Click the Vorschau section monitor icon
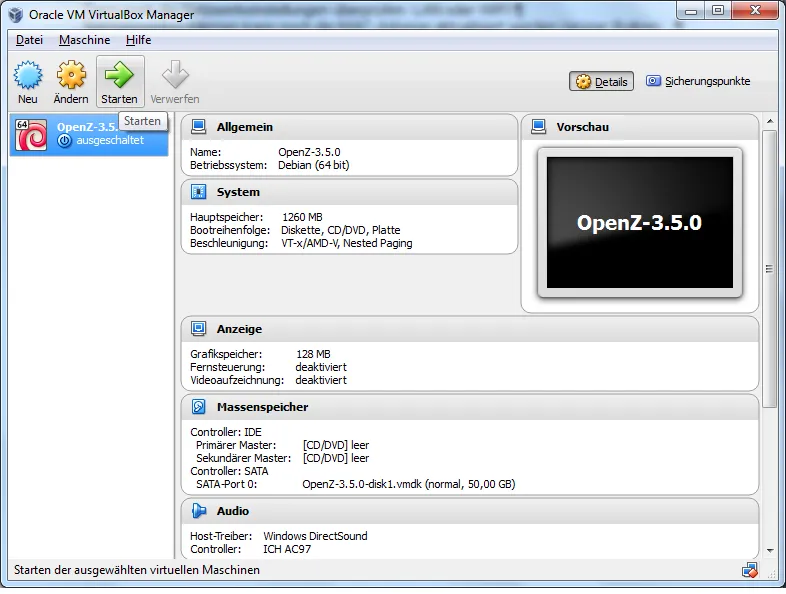The image size is (786, 594). (x=538, y=127)
